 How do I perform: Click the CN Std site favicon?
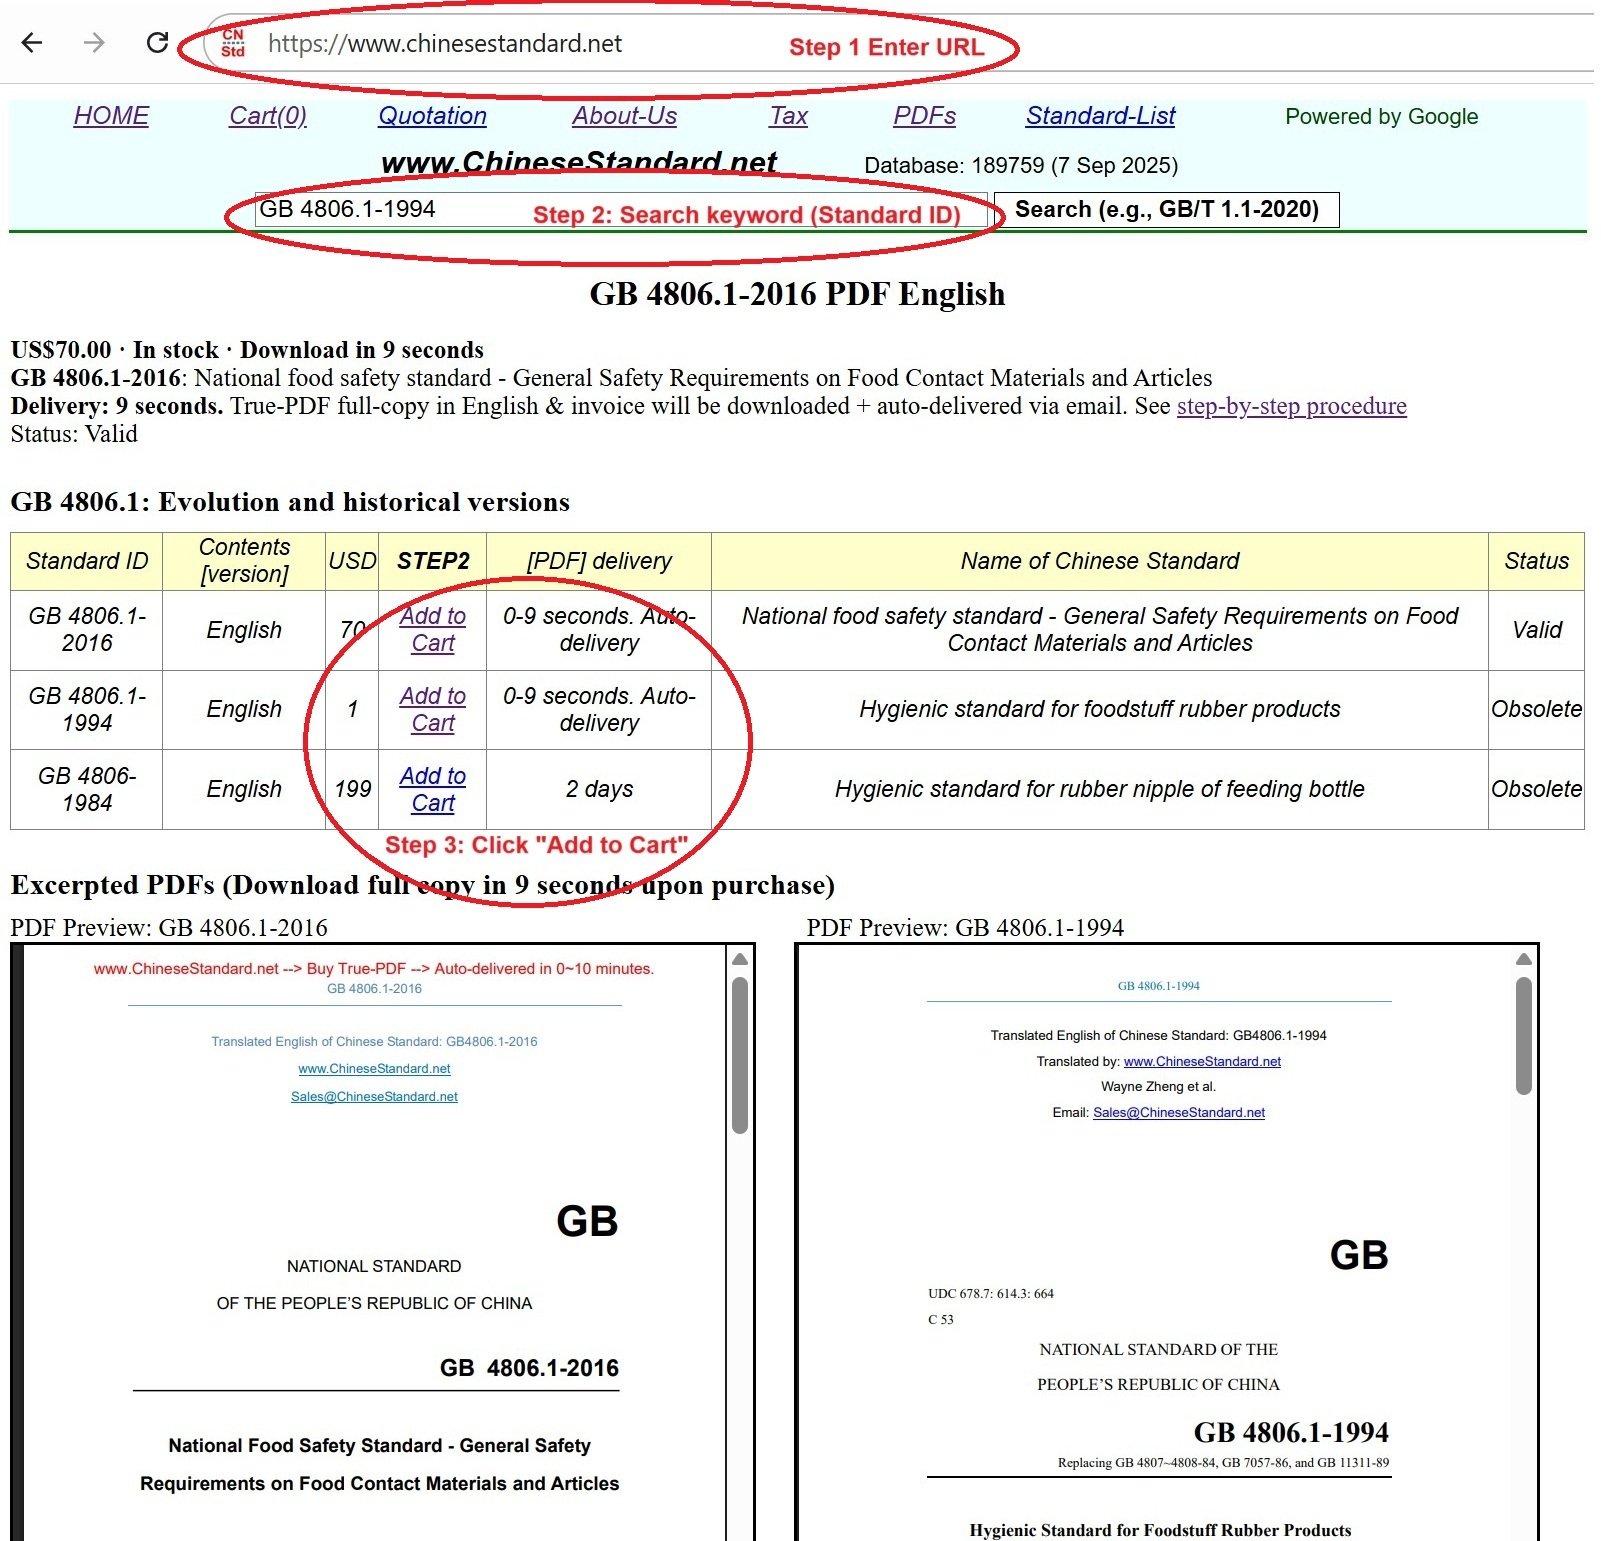pyautogui.click(x=233, y=43)
